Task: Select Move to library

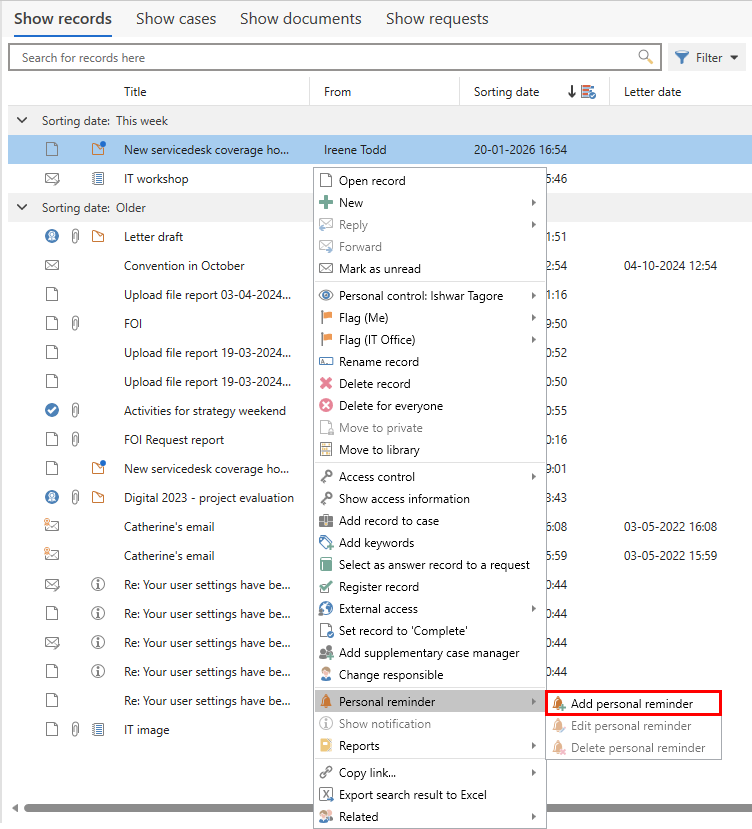Action: click(x=429, y=450)
